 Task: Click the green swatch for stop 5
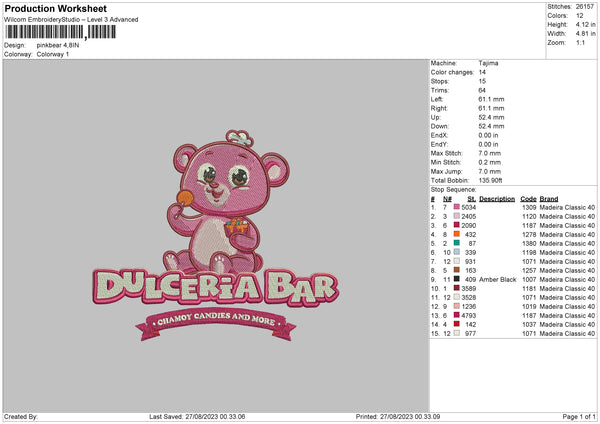(x=458, y=243)
